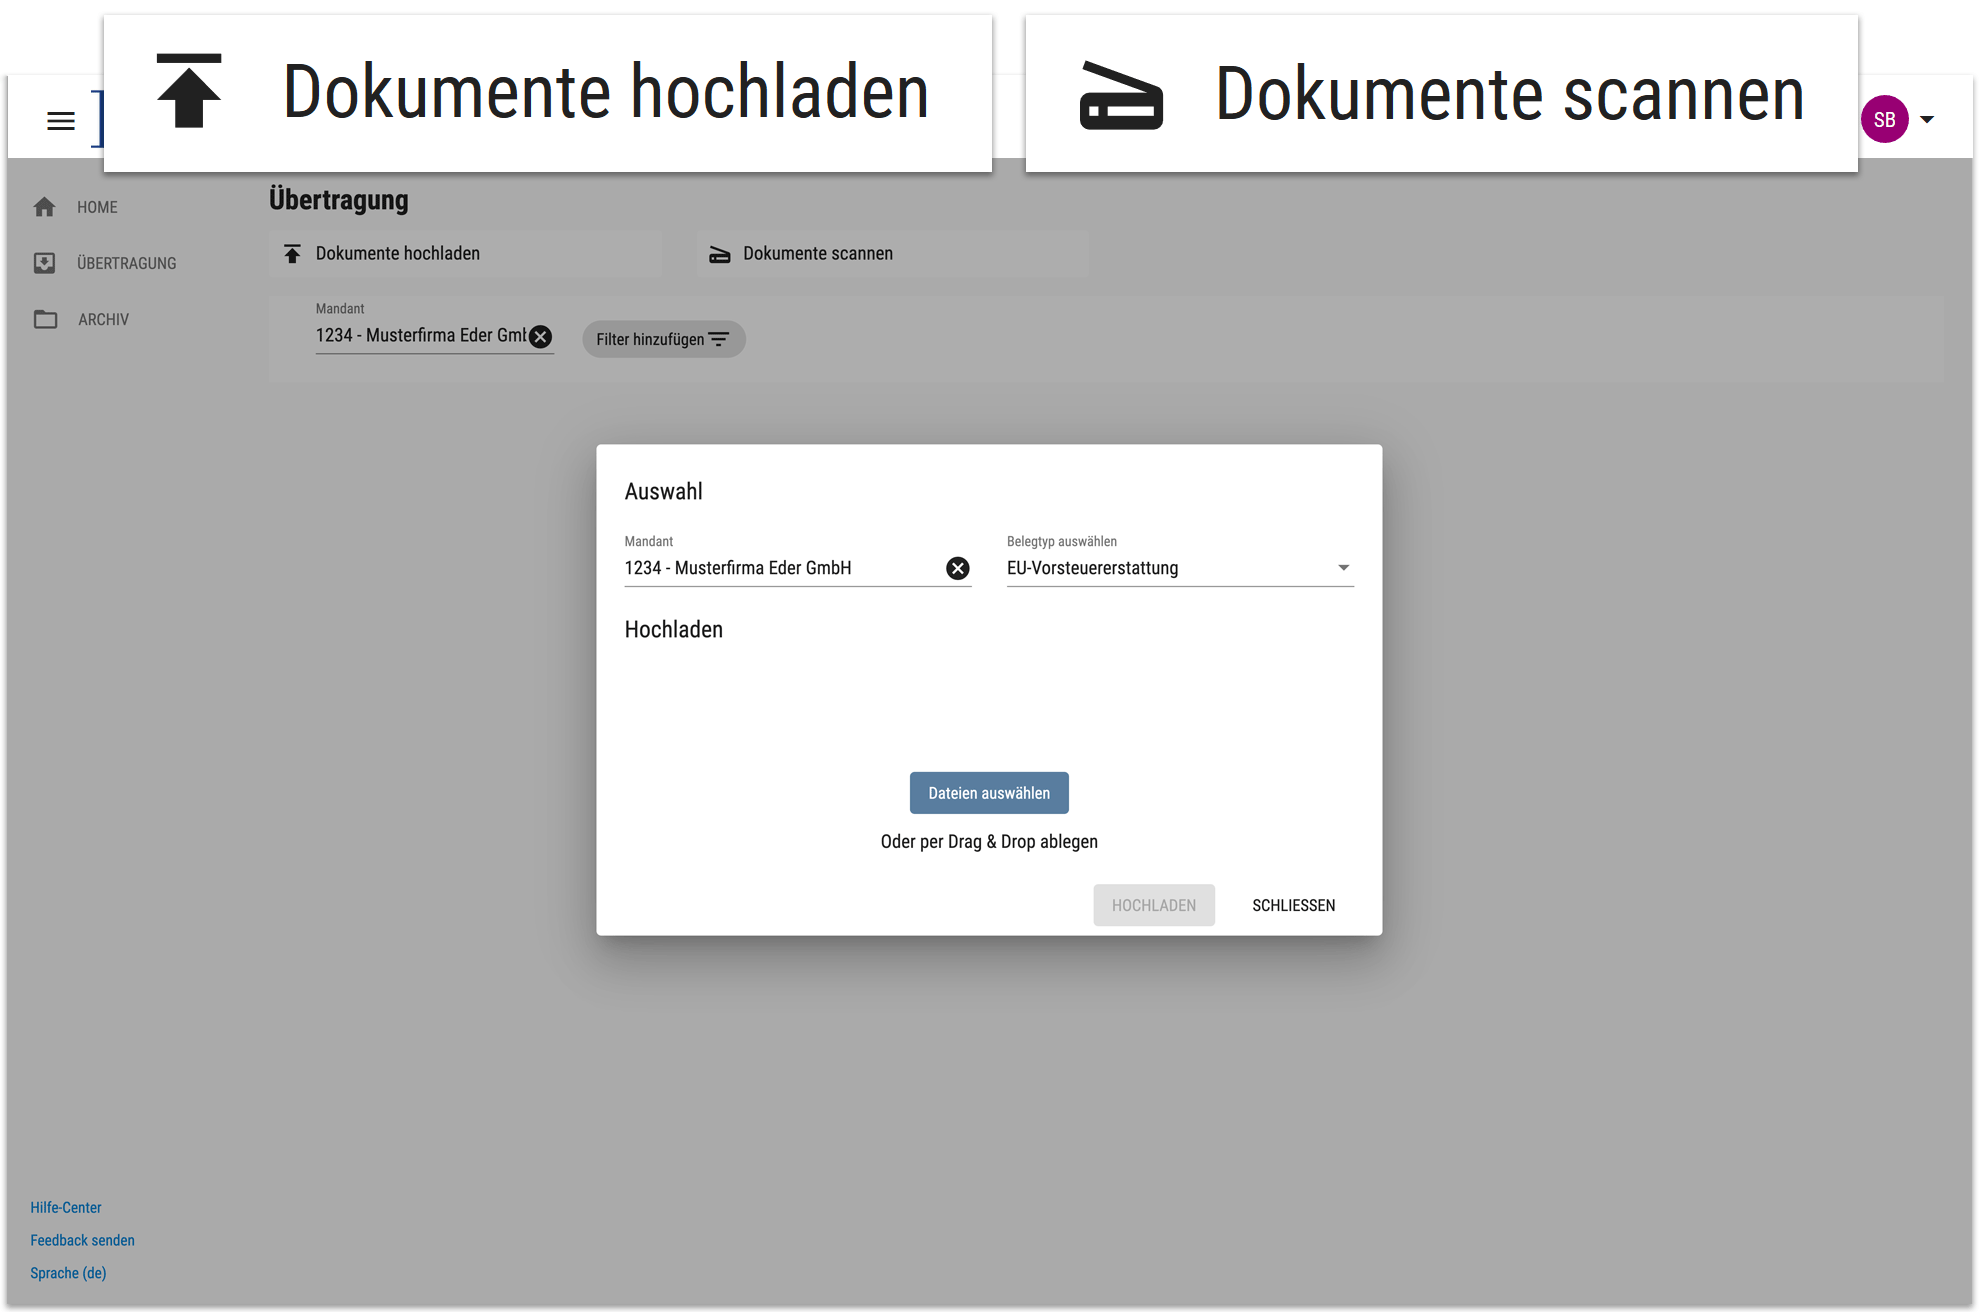Viewport: 1980px width, 1312px height.
Task: Click the SB user avatar
Action: (1884, 120)
